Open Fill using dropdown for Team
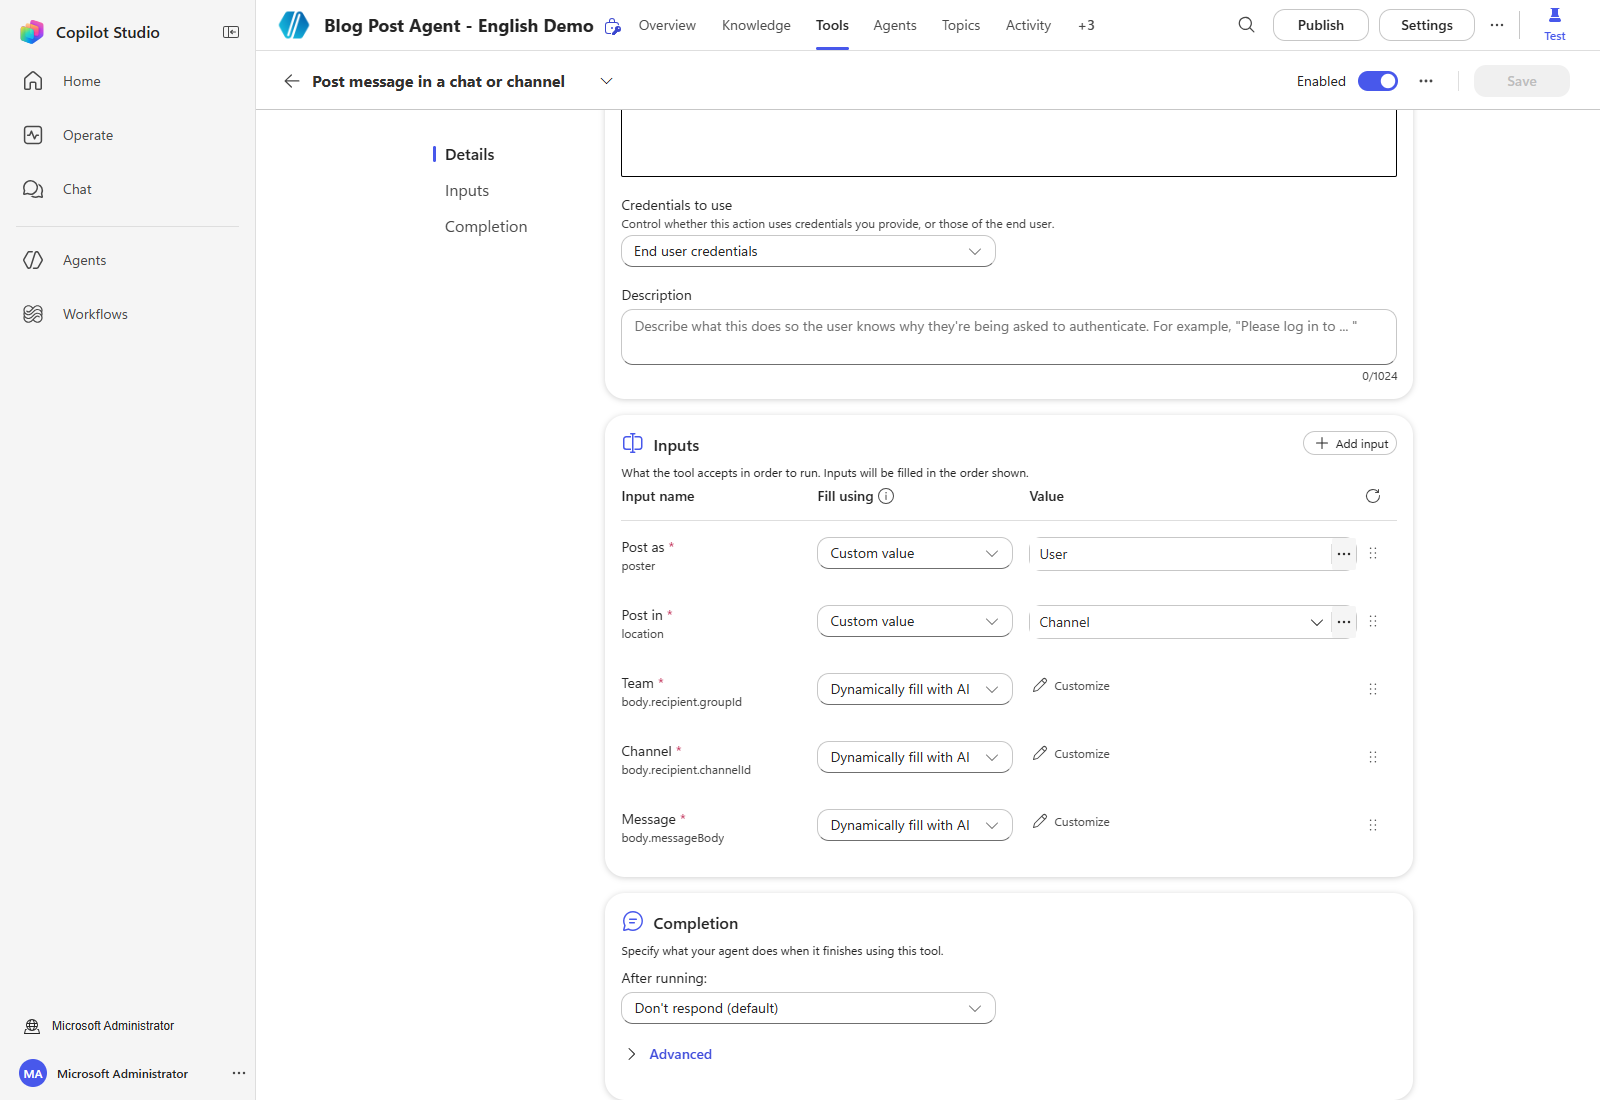This screenshot has height=1100, width=1600. pos(915,689)
